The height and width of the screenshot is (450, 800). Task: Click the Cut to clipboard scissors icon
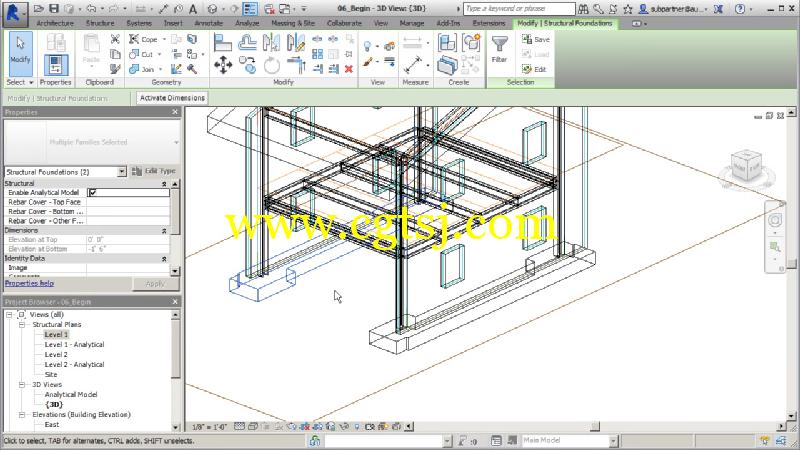point(115,39)
